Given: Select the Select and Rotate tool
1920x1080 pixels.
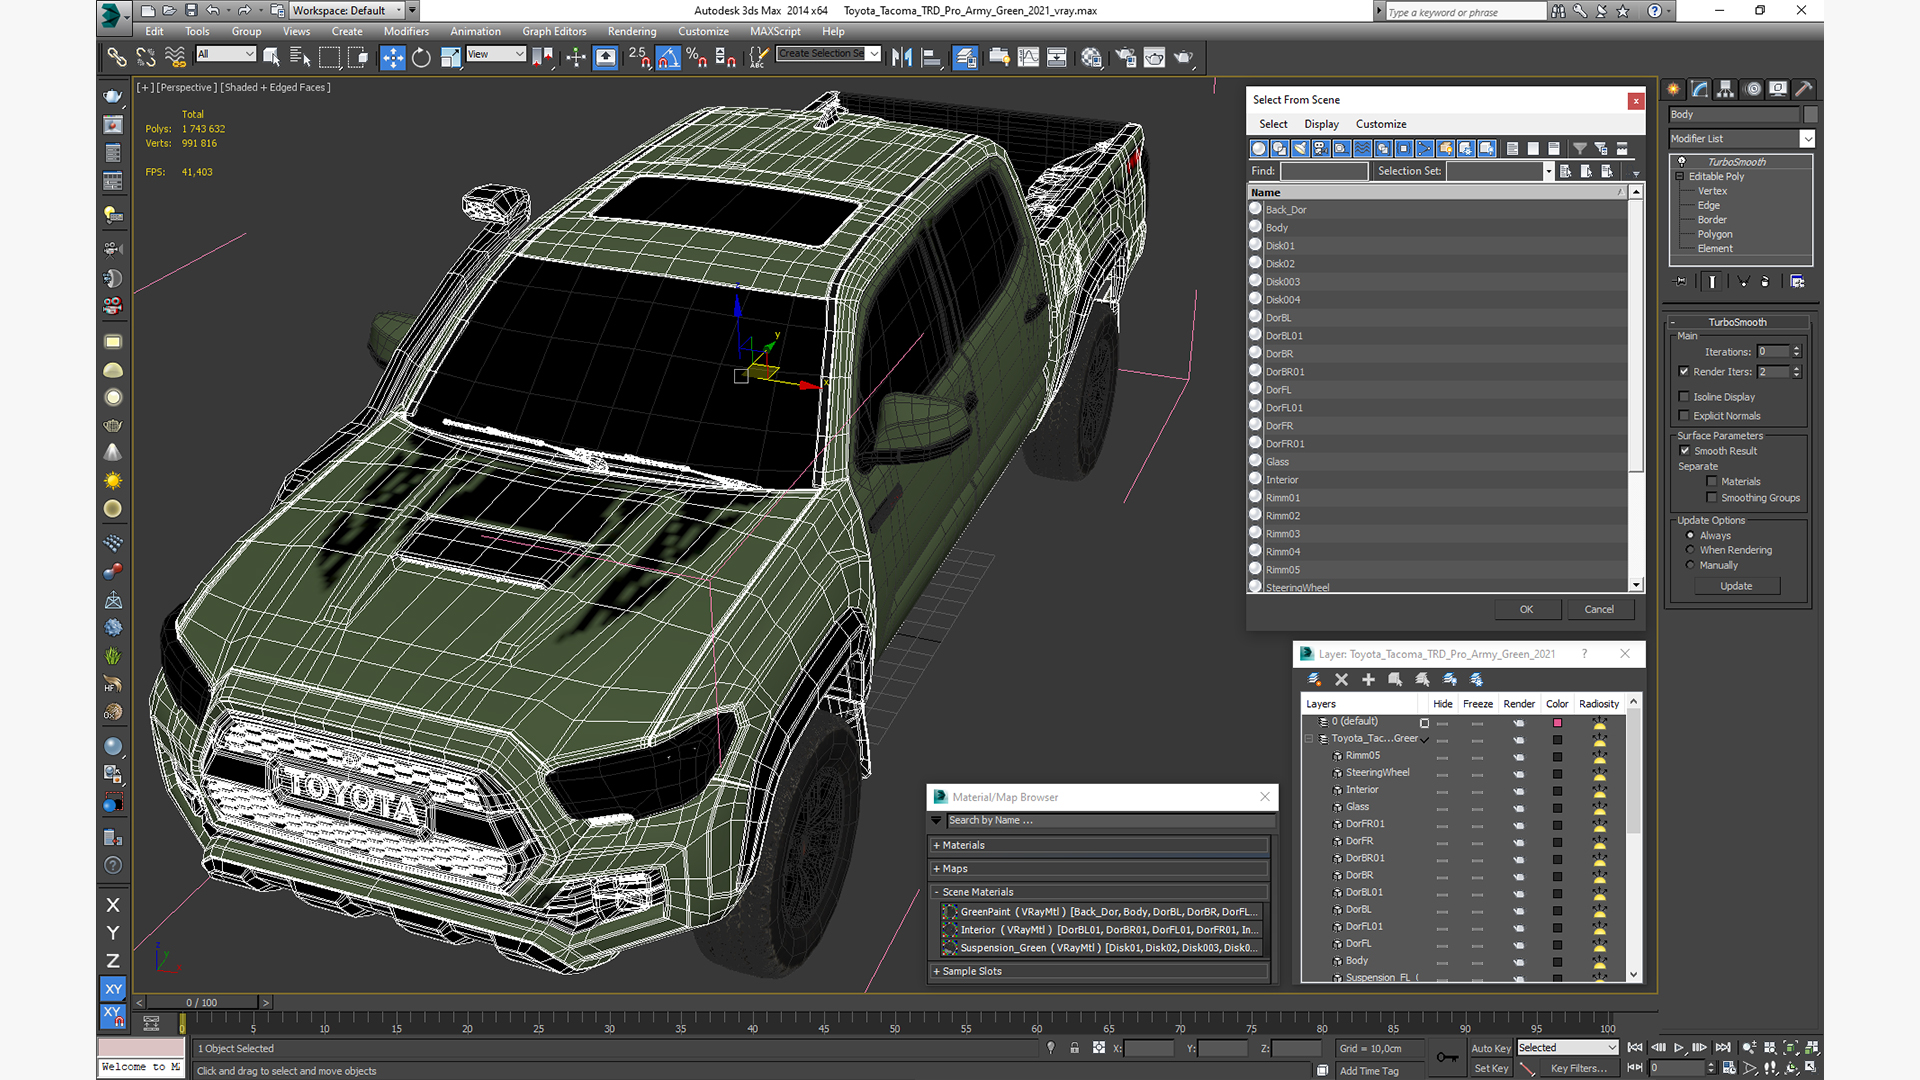Looking at the screenshot, I should (x=421, y=58).
